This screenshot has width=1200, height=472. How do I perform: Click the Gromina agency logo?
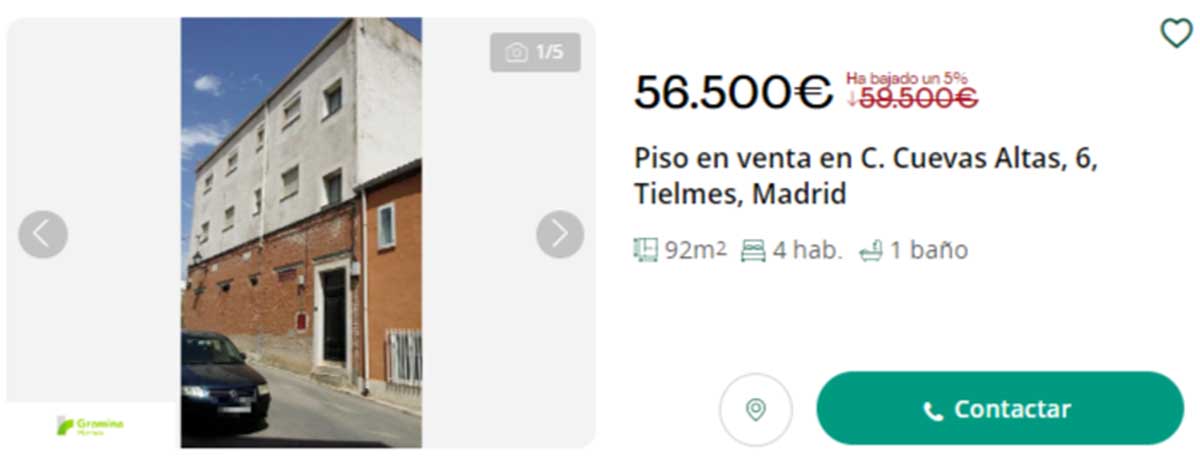click(91, 426)
